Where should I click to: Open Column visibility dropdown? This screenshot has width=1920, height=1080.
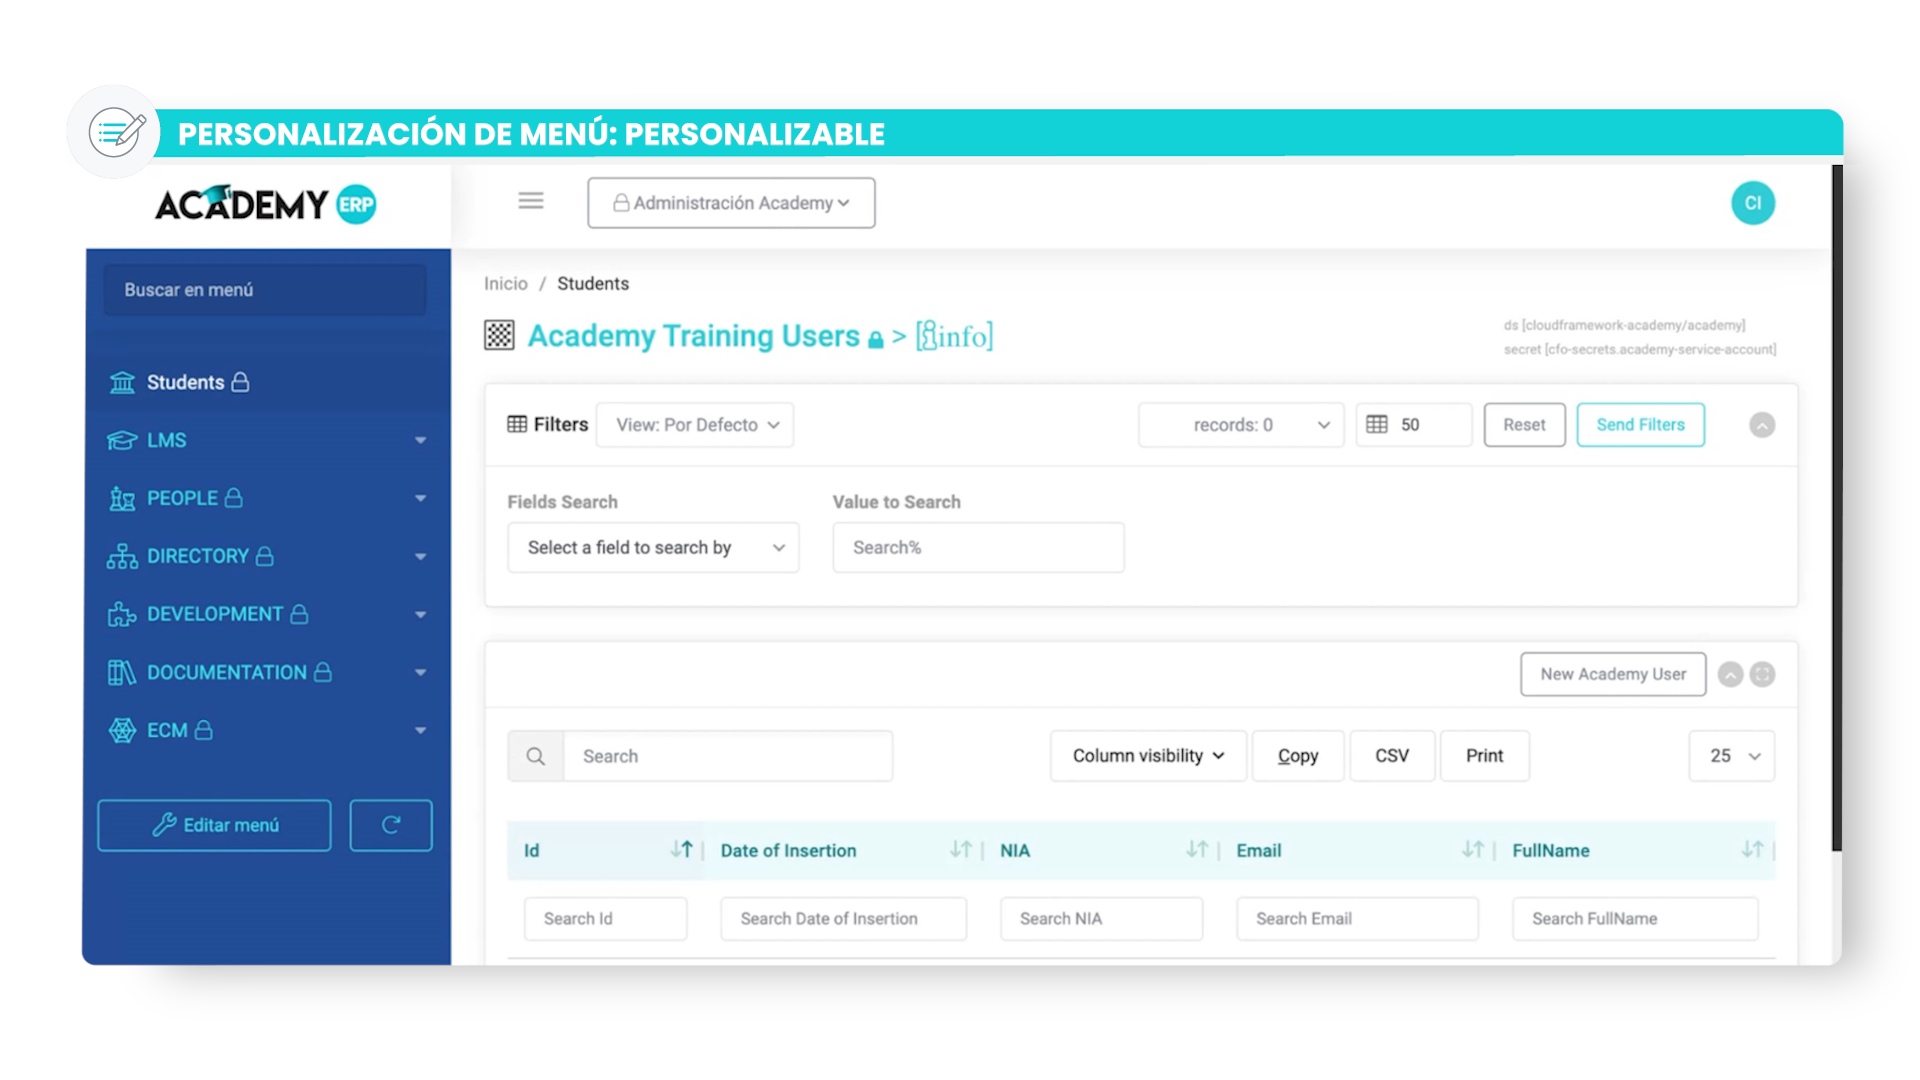click(1148, 756)
